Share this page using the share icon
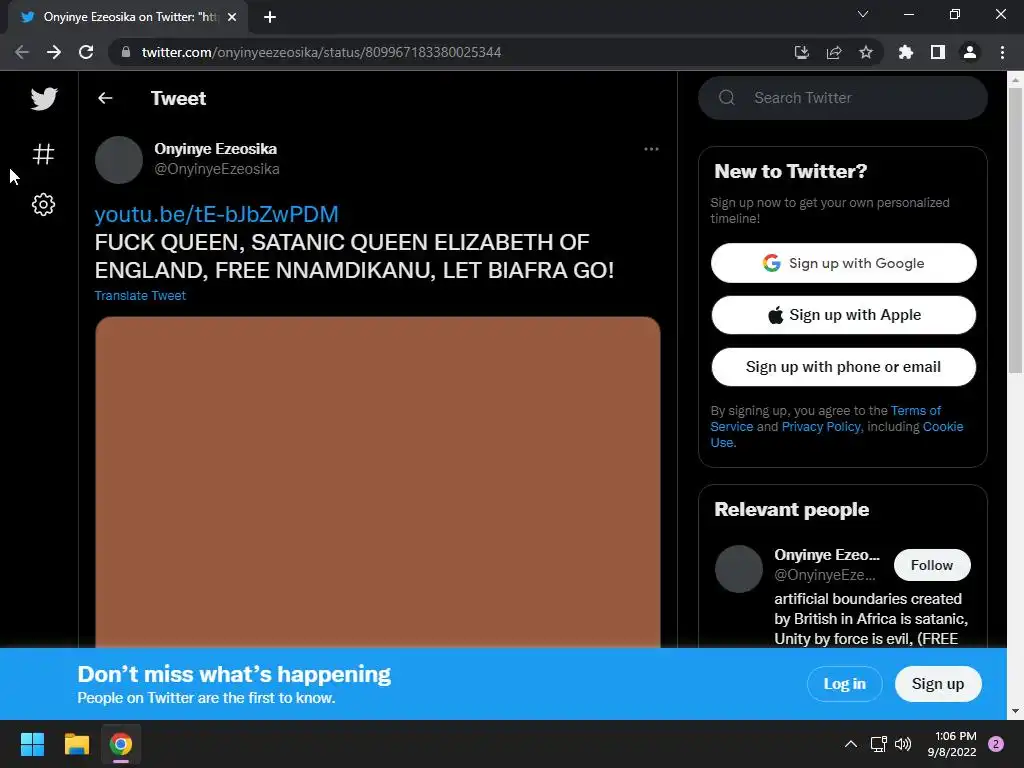1024x768 pixels. coord(834,52)
